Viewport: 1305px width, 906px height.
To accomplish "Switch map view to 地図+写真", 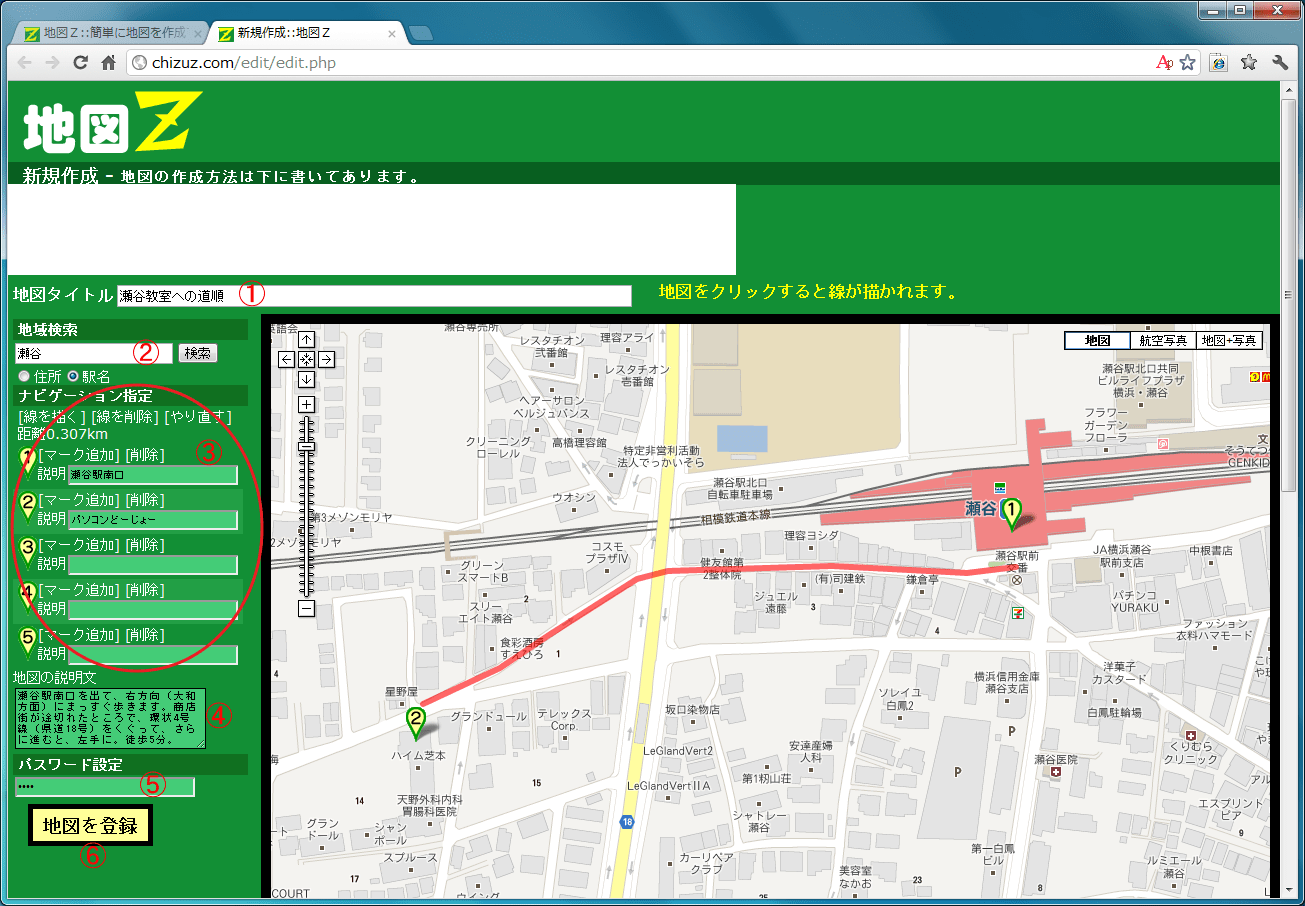I will pos(1229,341).
